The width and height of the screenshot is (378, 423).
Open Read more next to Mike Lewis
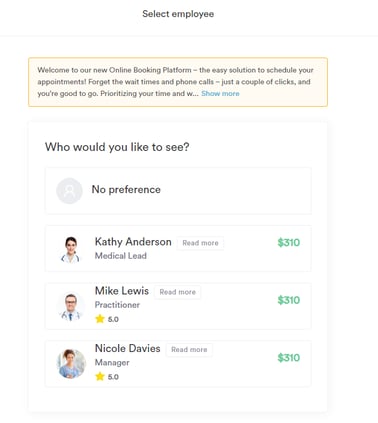[x=177, y=292]
